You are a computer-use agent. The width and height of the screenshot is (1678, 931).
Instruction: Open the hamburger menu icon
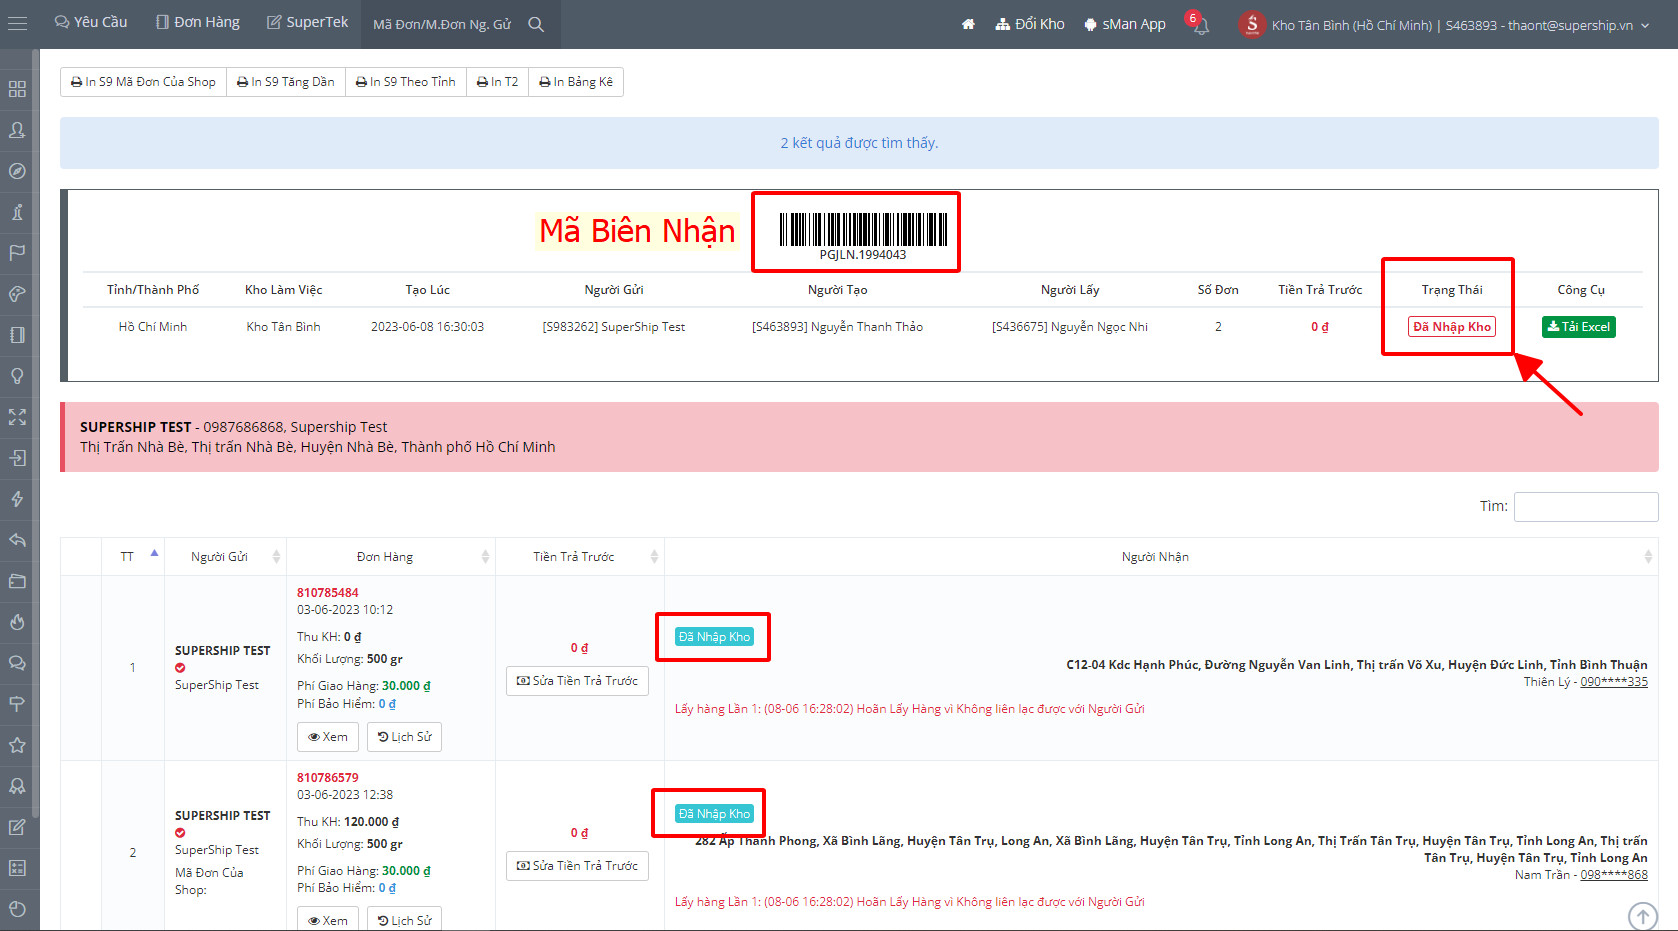pos(17,23)
